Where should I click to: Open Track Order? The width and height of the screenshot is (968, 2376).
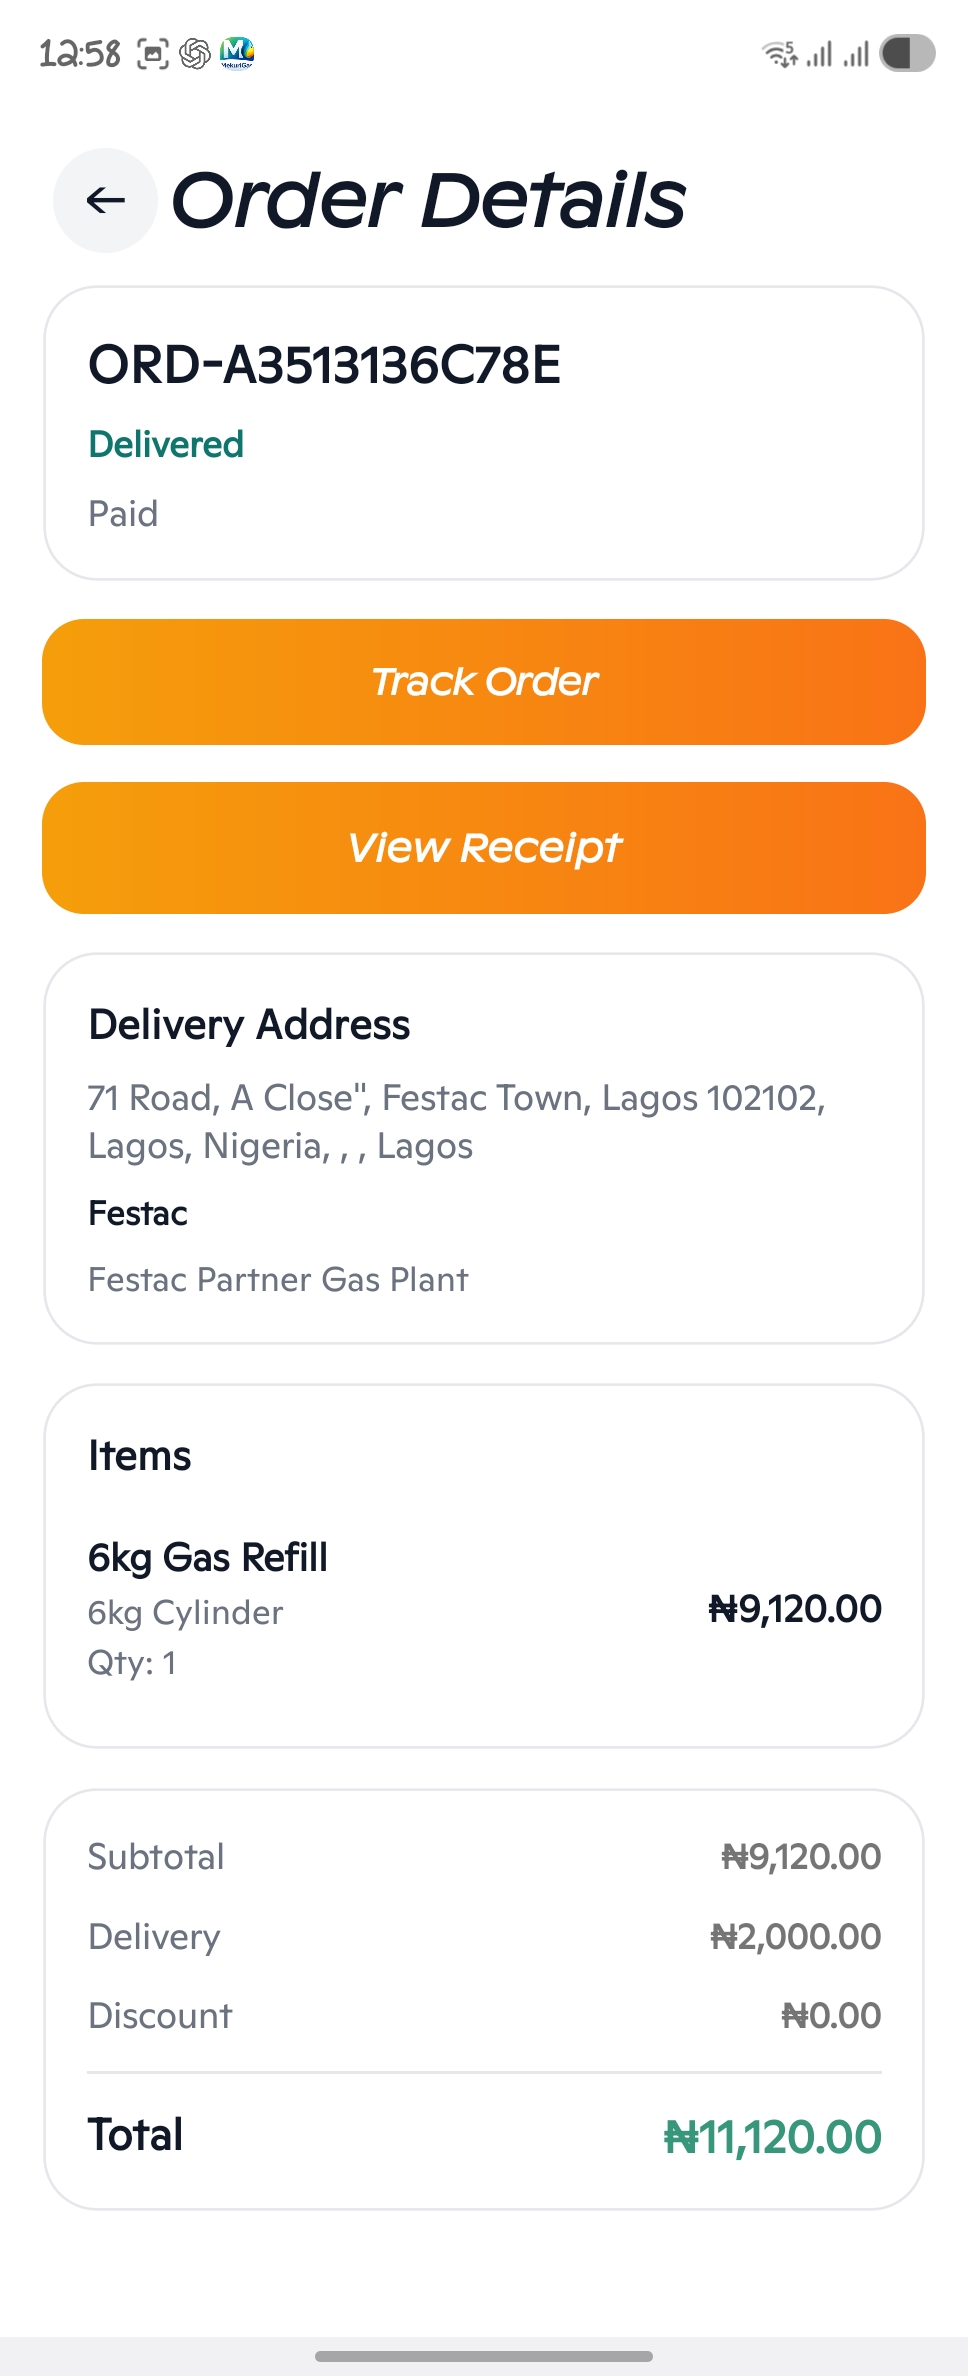pyautogui.click(x=484, y=682)
